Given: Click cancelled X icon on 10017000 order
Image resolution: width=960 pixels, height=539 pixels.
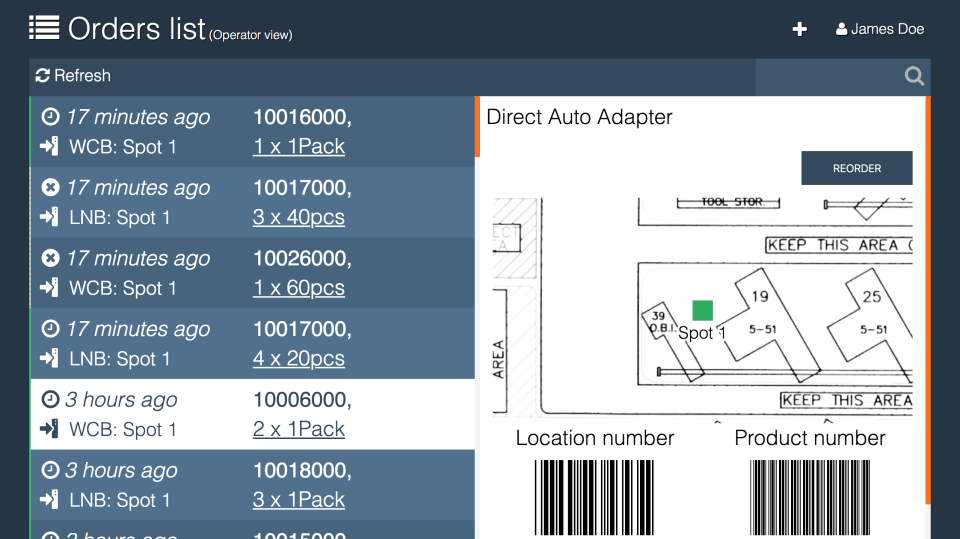Looking at the screenshot, I should (50, 187).
